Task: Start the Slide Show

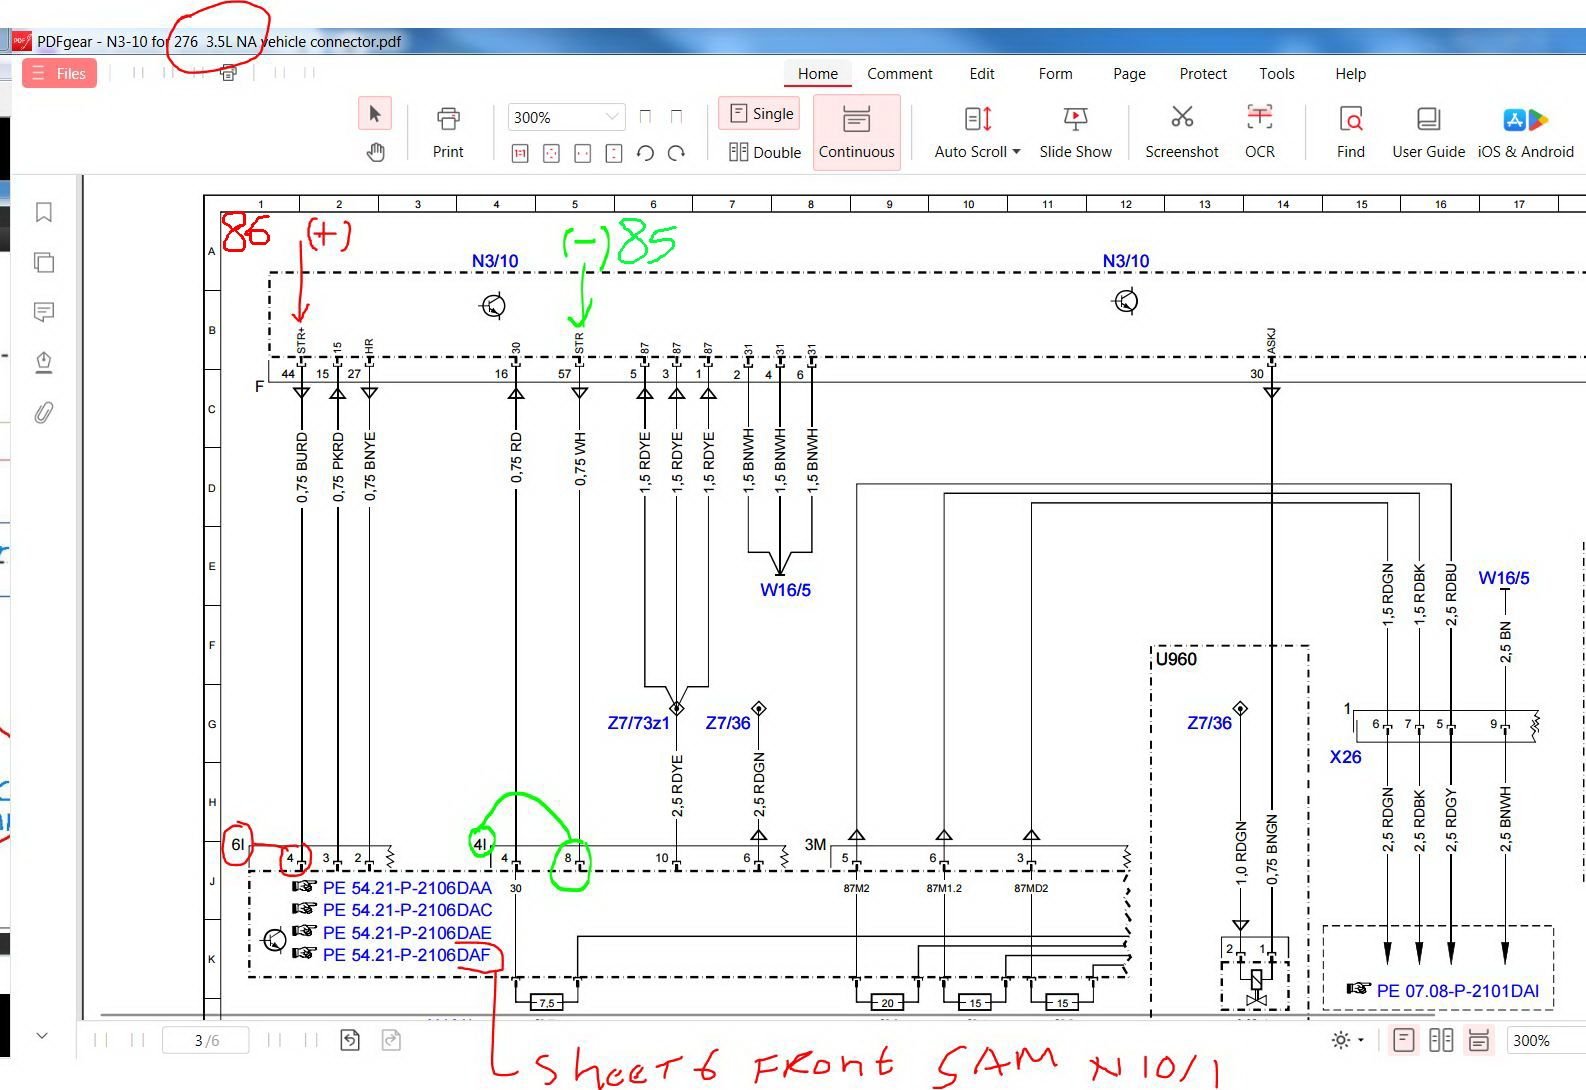Action: (1075, 131)
